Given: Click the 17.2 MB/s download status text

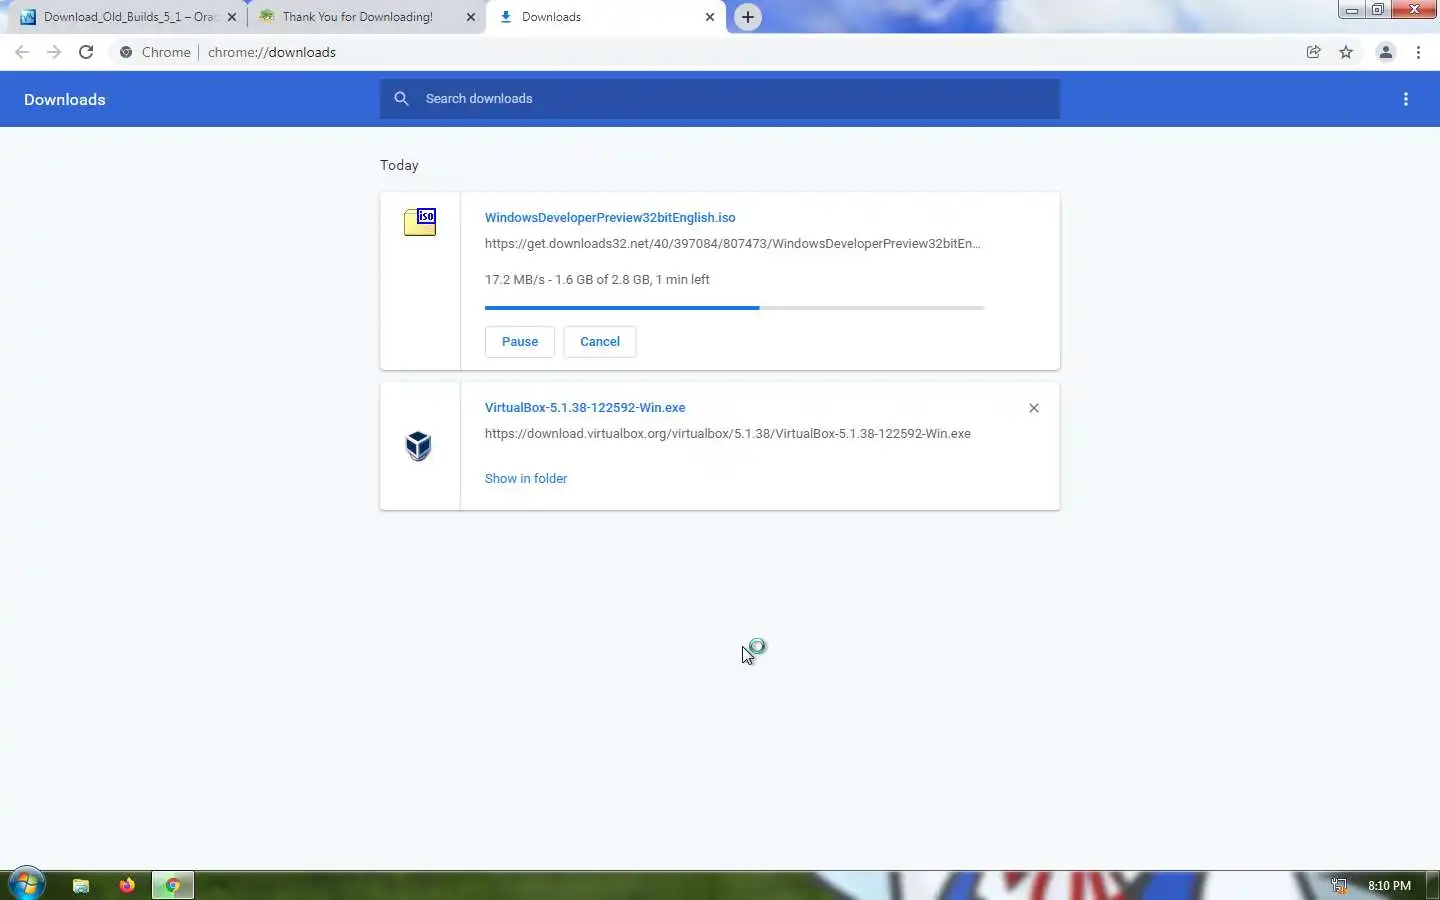Looking at the screenshot, I should point(597,280).
